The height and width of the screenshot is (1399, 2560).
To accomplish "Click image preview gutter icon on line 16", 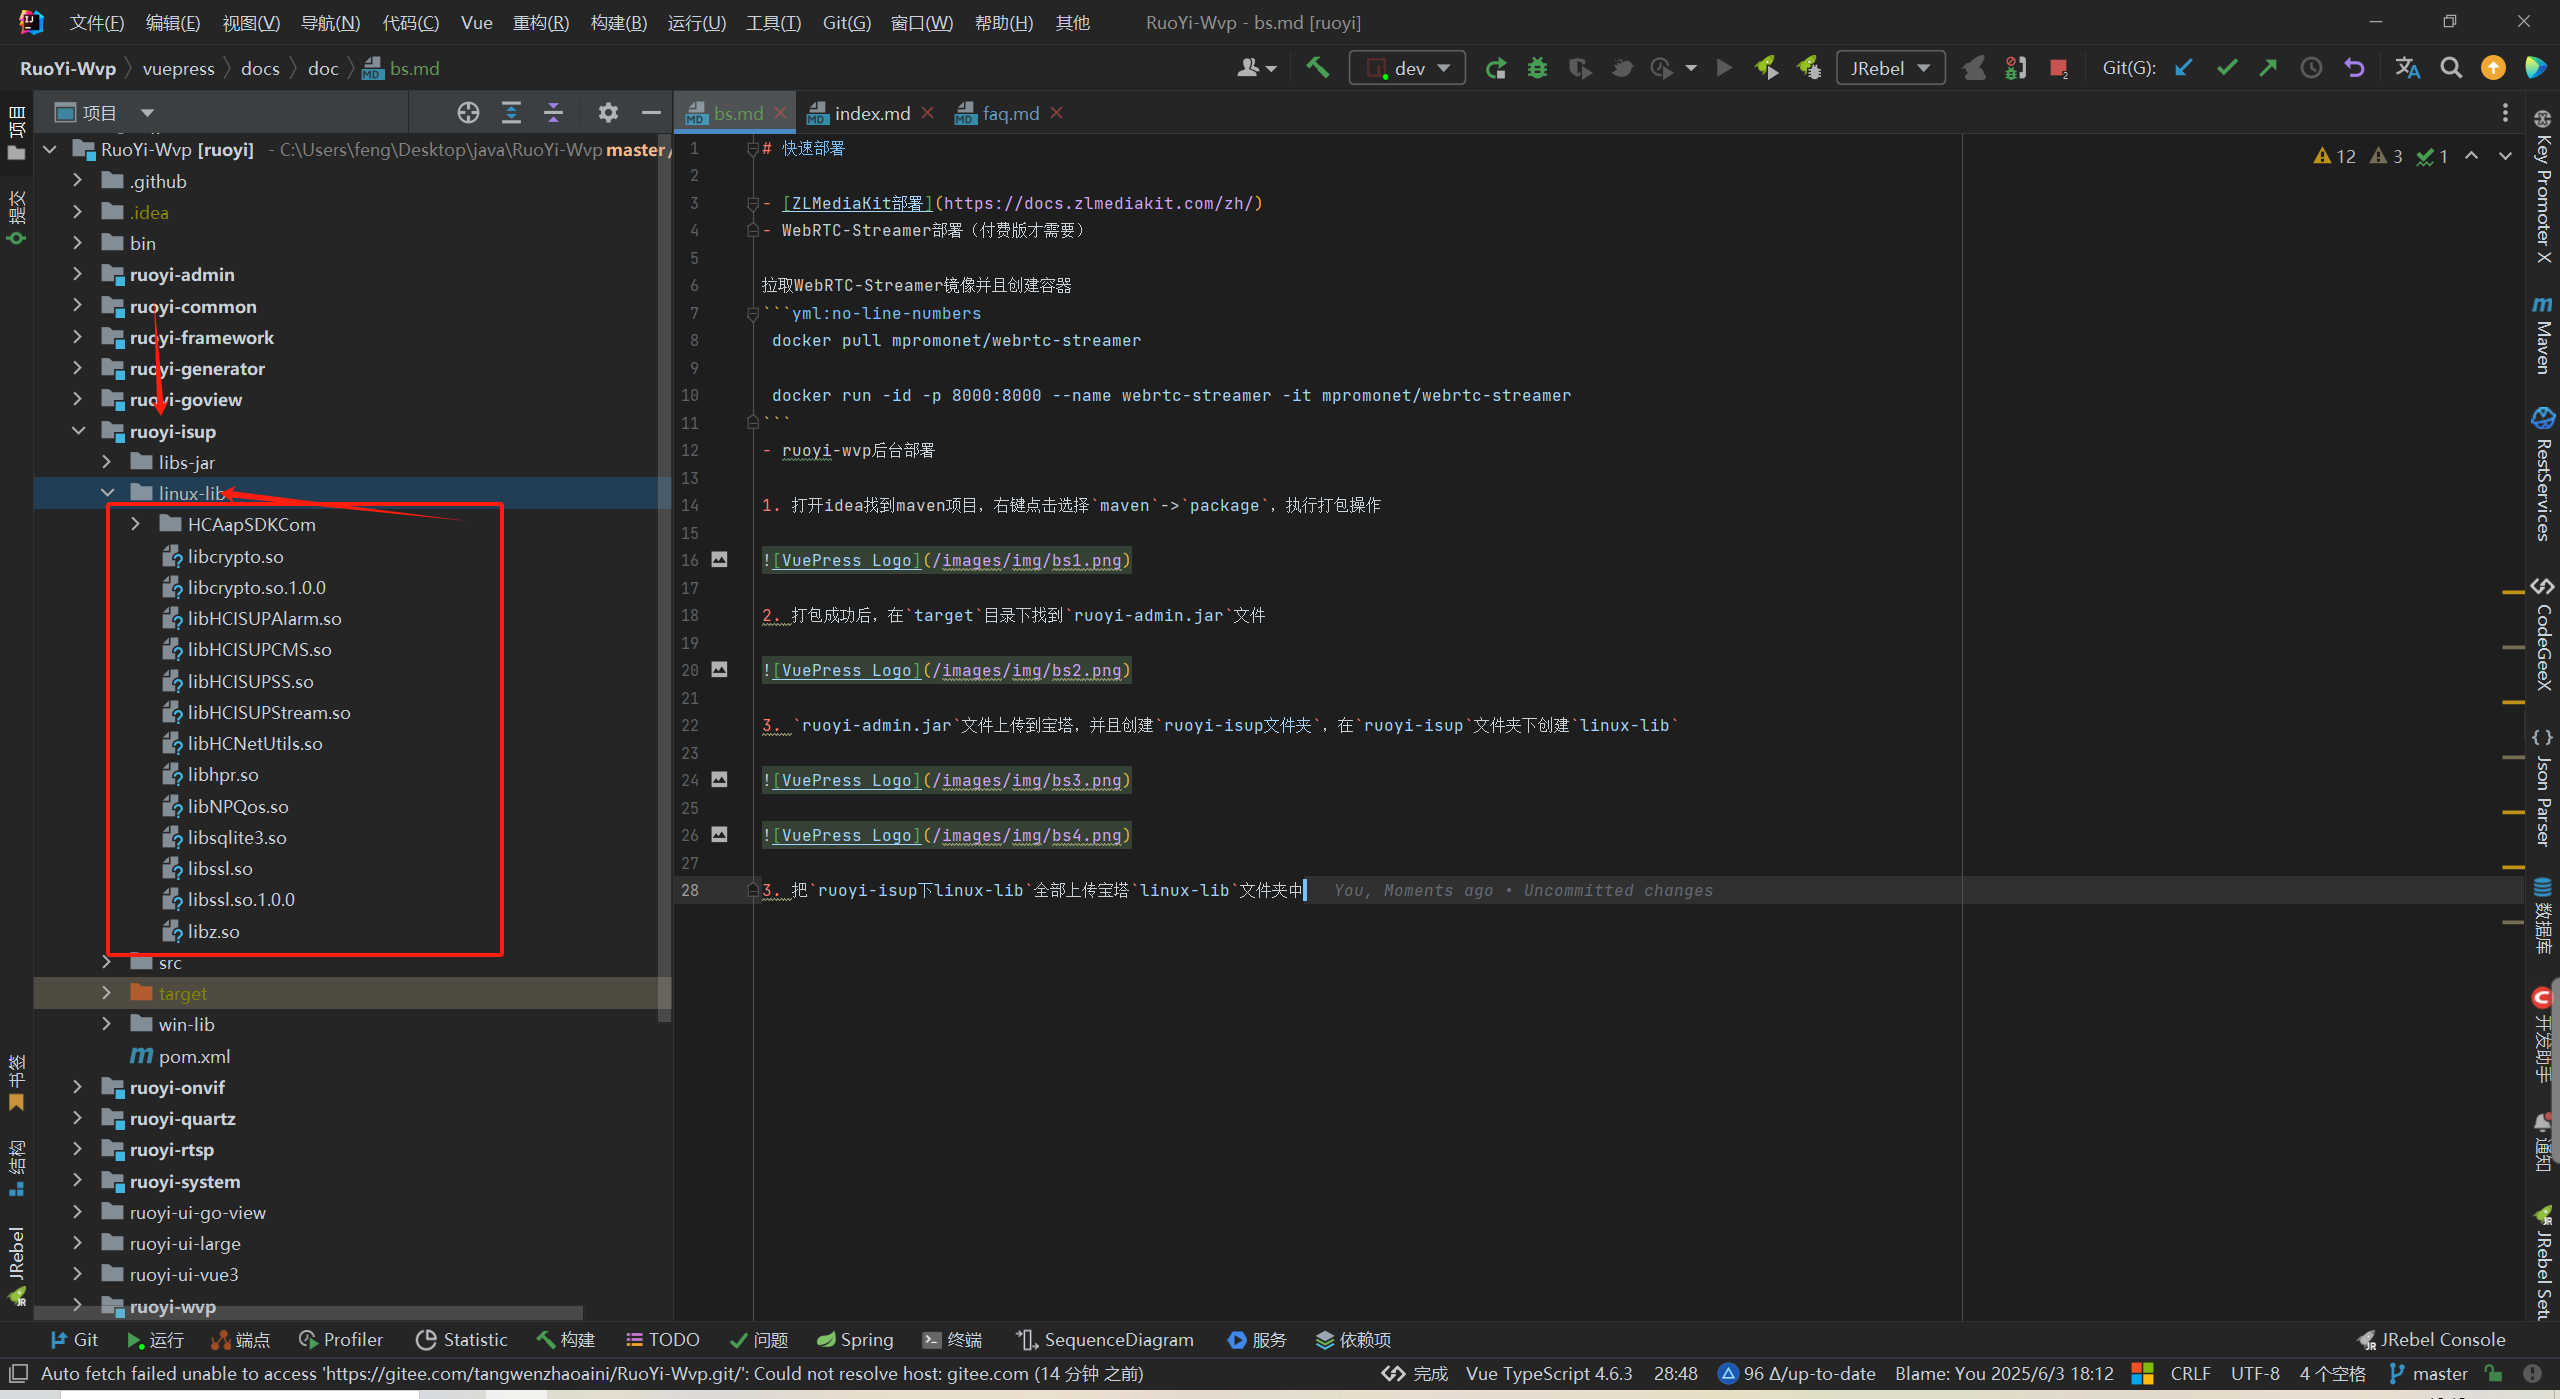I will coord(719,559).
